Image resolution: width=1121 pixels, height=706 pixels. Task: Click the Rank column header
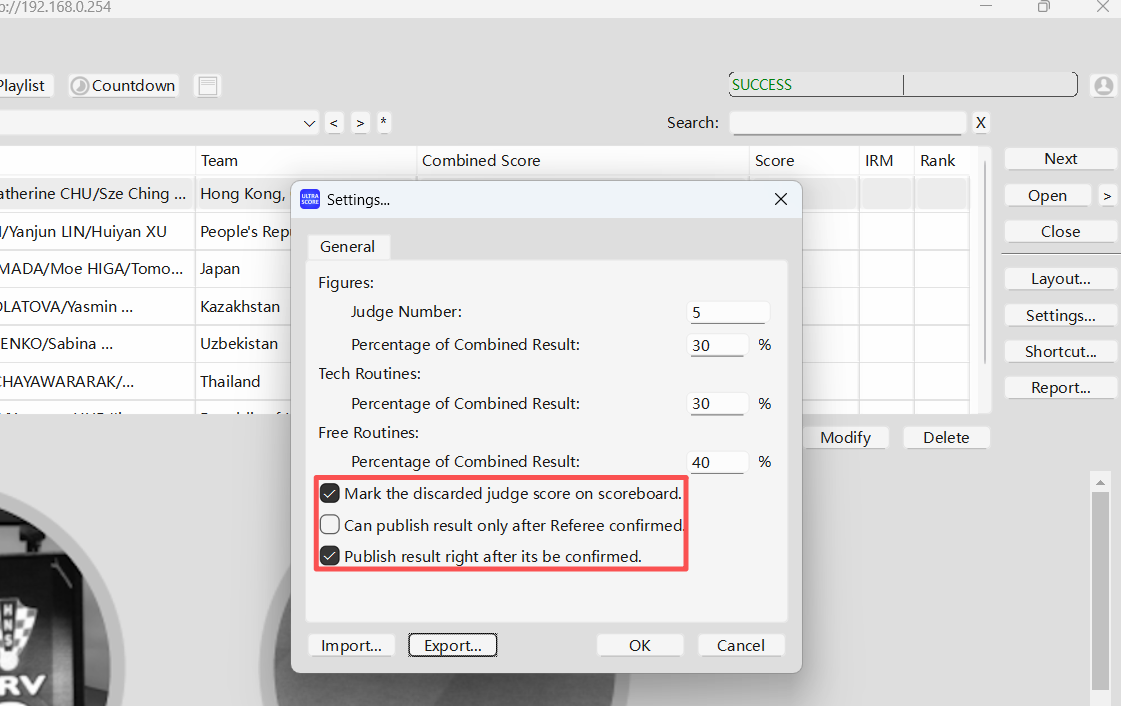pos(942,161)
